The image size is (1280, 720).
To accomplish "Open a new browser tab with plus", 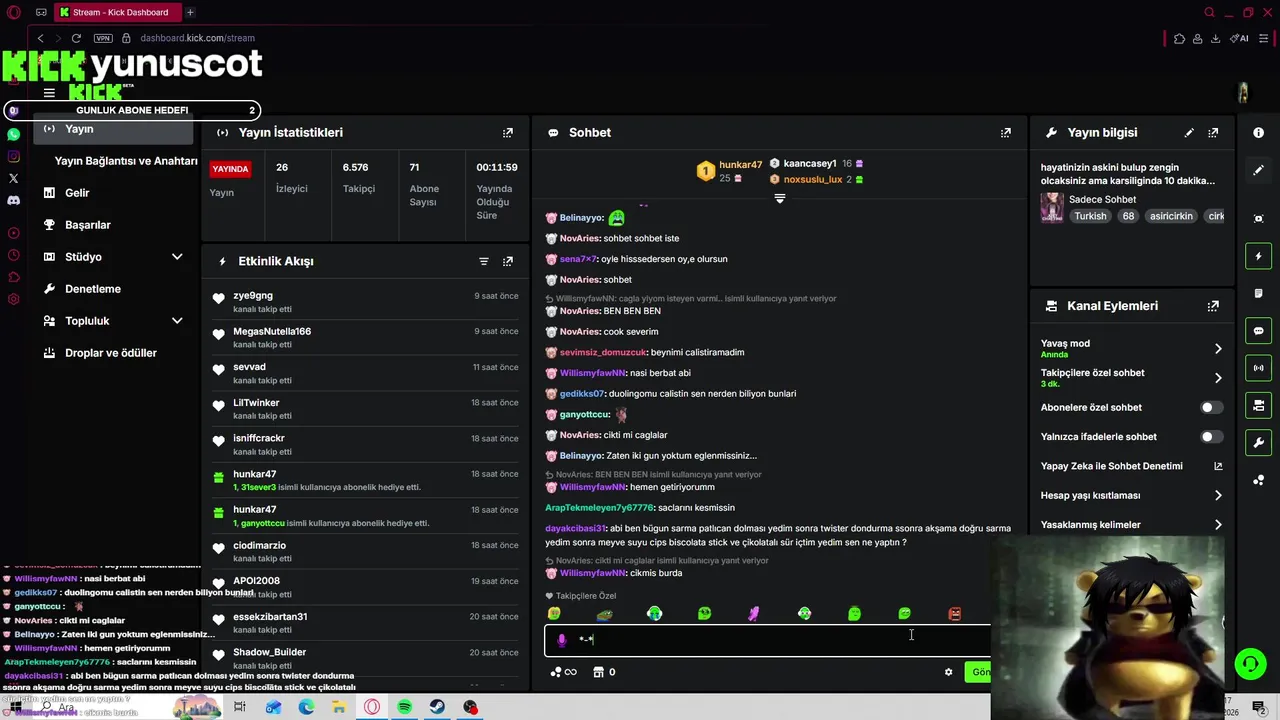I will 190,12.
